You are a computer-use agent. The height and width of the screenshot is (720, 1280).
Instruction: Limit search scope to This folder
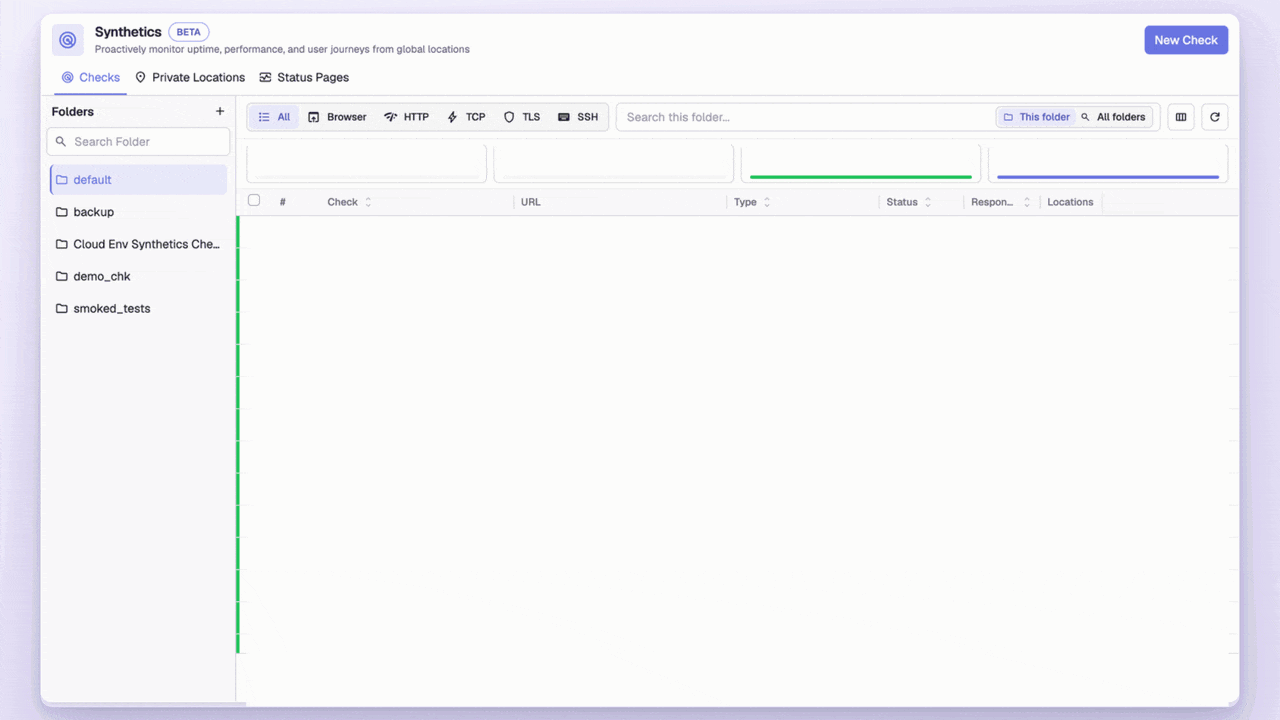[1036, 117]
